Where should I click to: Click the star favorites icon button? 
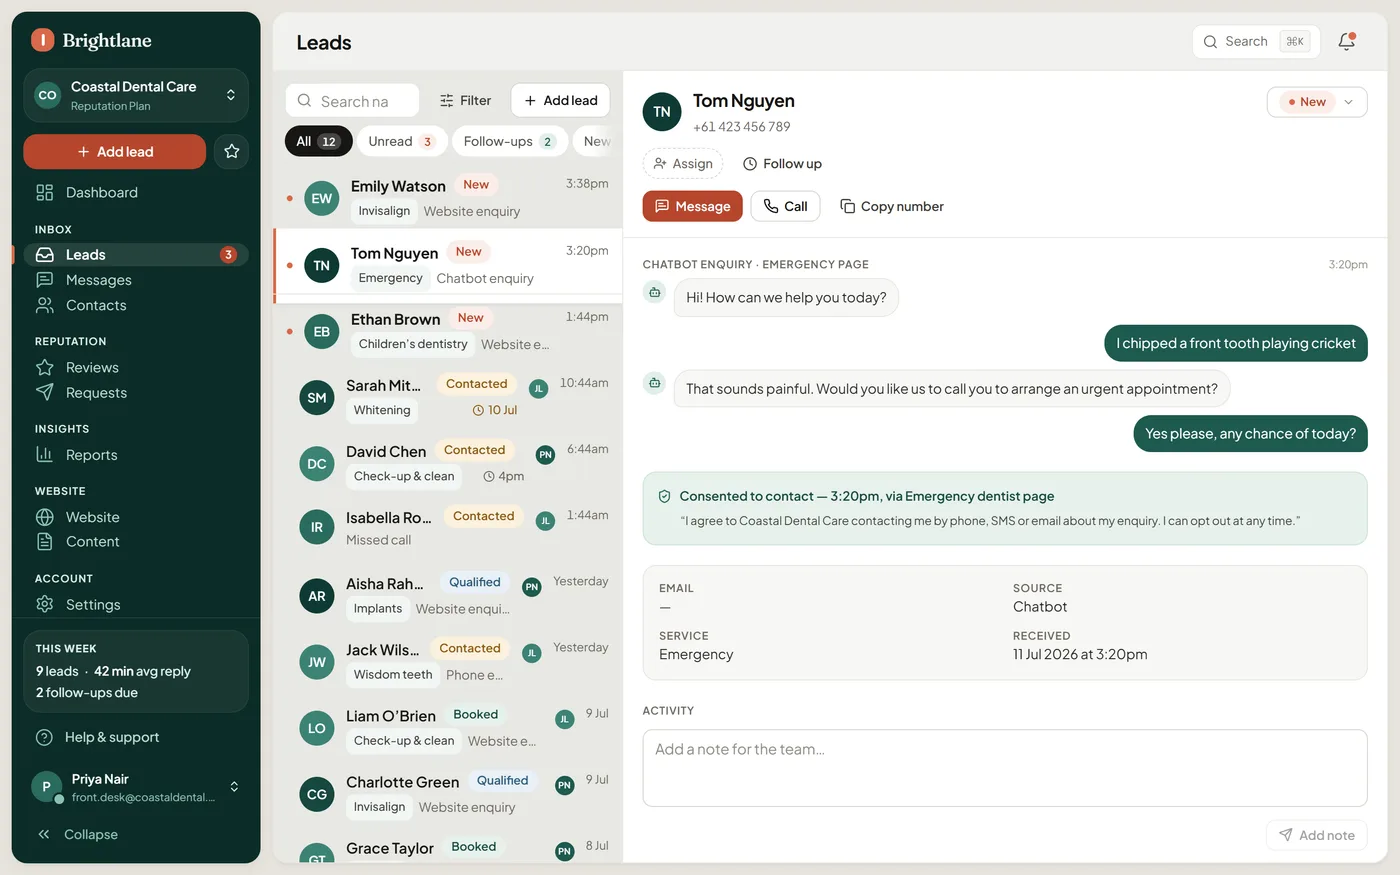[232, 151]
